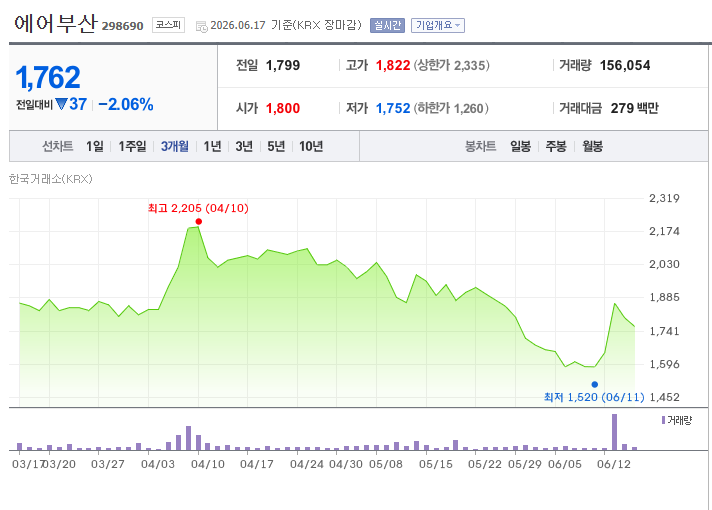The height and width of the screenshot is (510, 712).
Task: Click the stock name 에어부산
Action: [55, 23]
